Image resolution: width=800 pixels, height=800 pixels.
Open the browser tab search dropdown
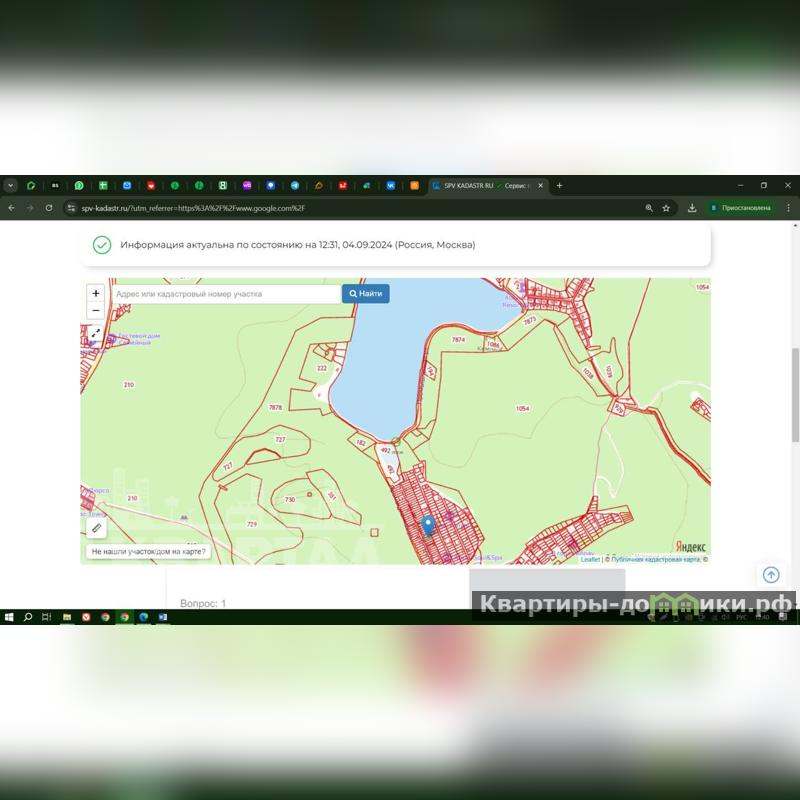[x=11, y=185]
